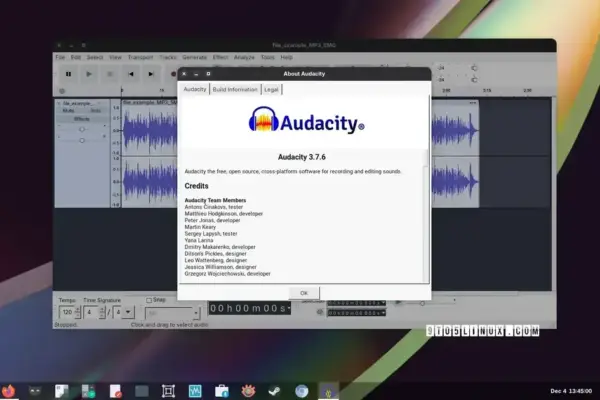
Task: Open the software store bag icon
Action: 222,391
